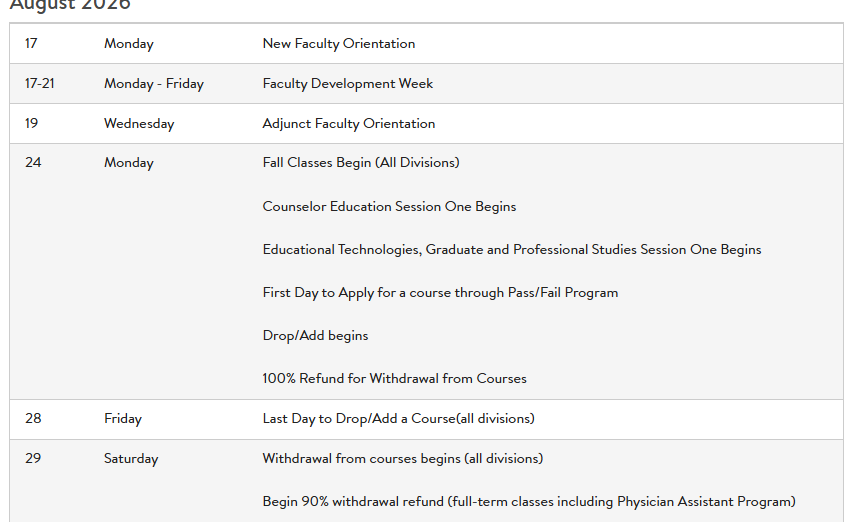Screen dimensions: 856x522
Task: Click the Saturday day cell
Action: (131, 459)
